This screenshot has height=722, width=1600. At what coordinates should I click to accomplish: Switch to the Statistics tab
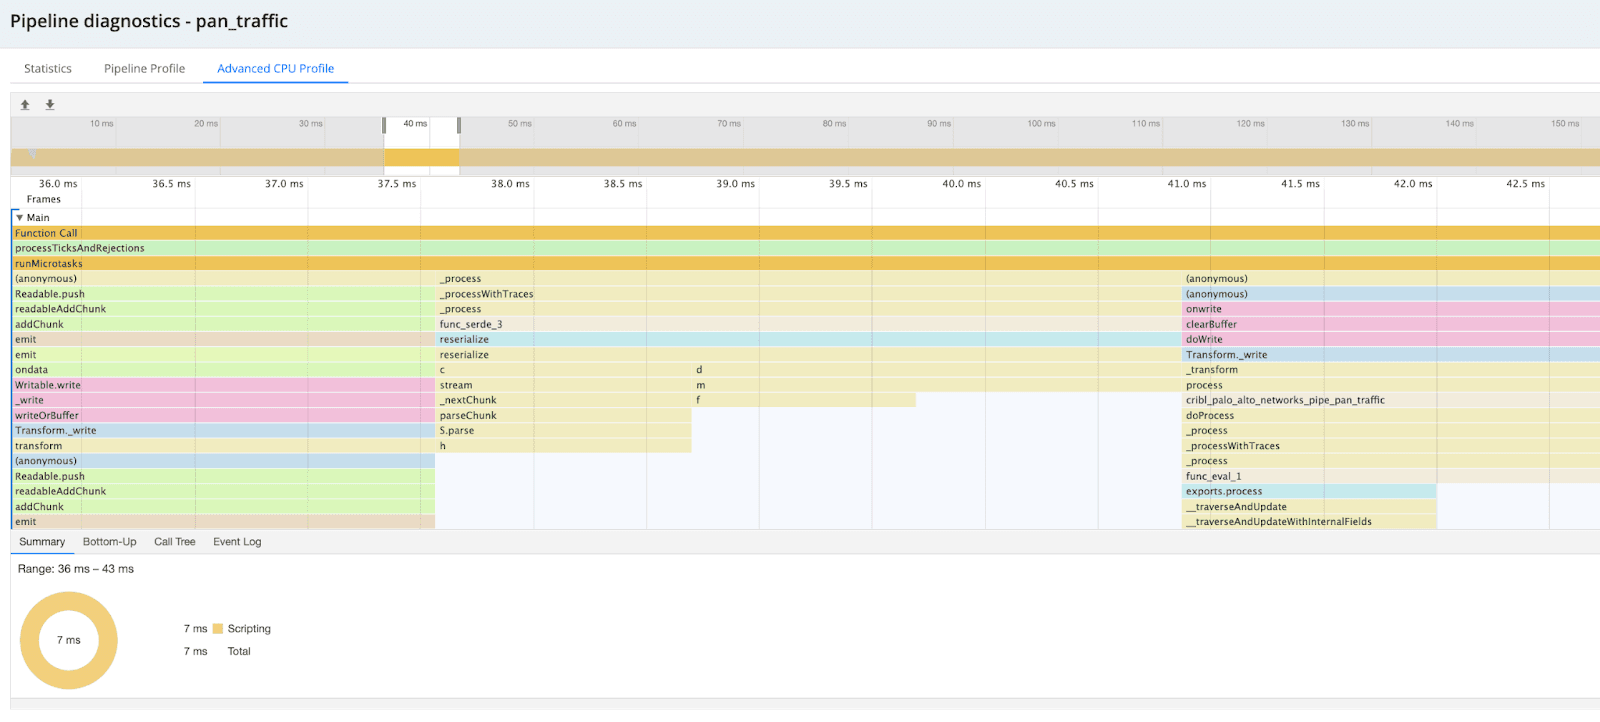[48, 69]
